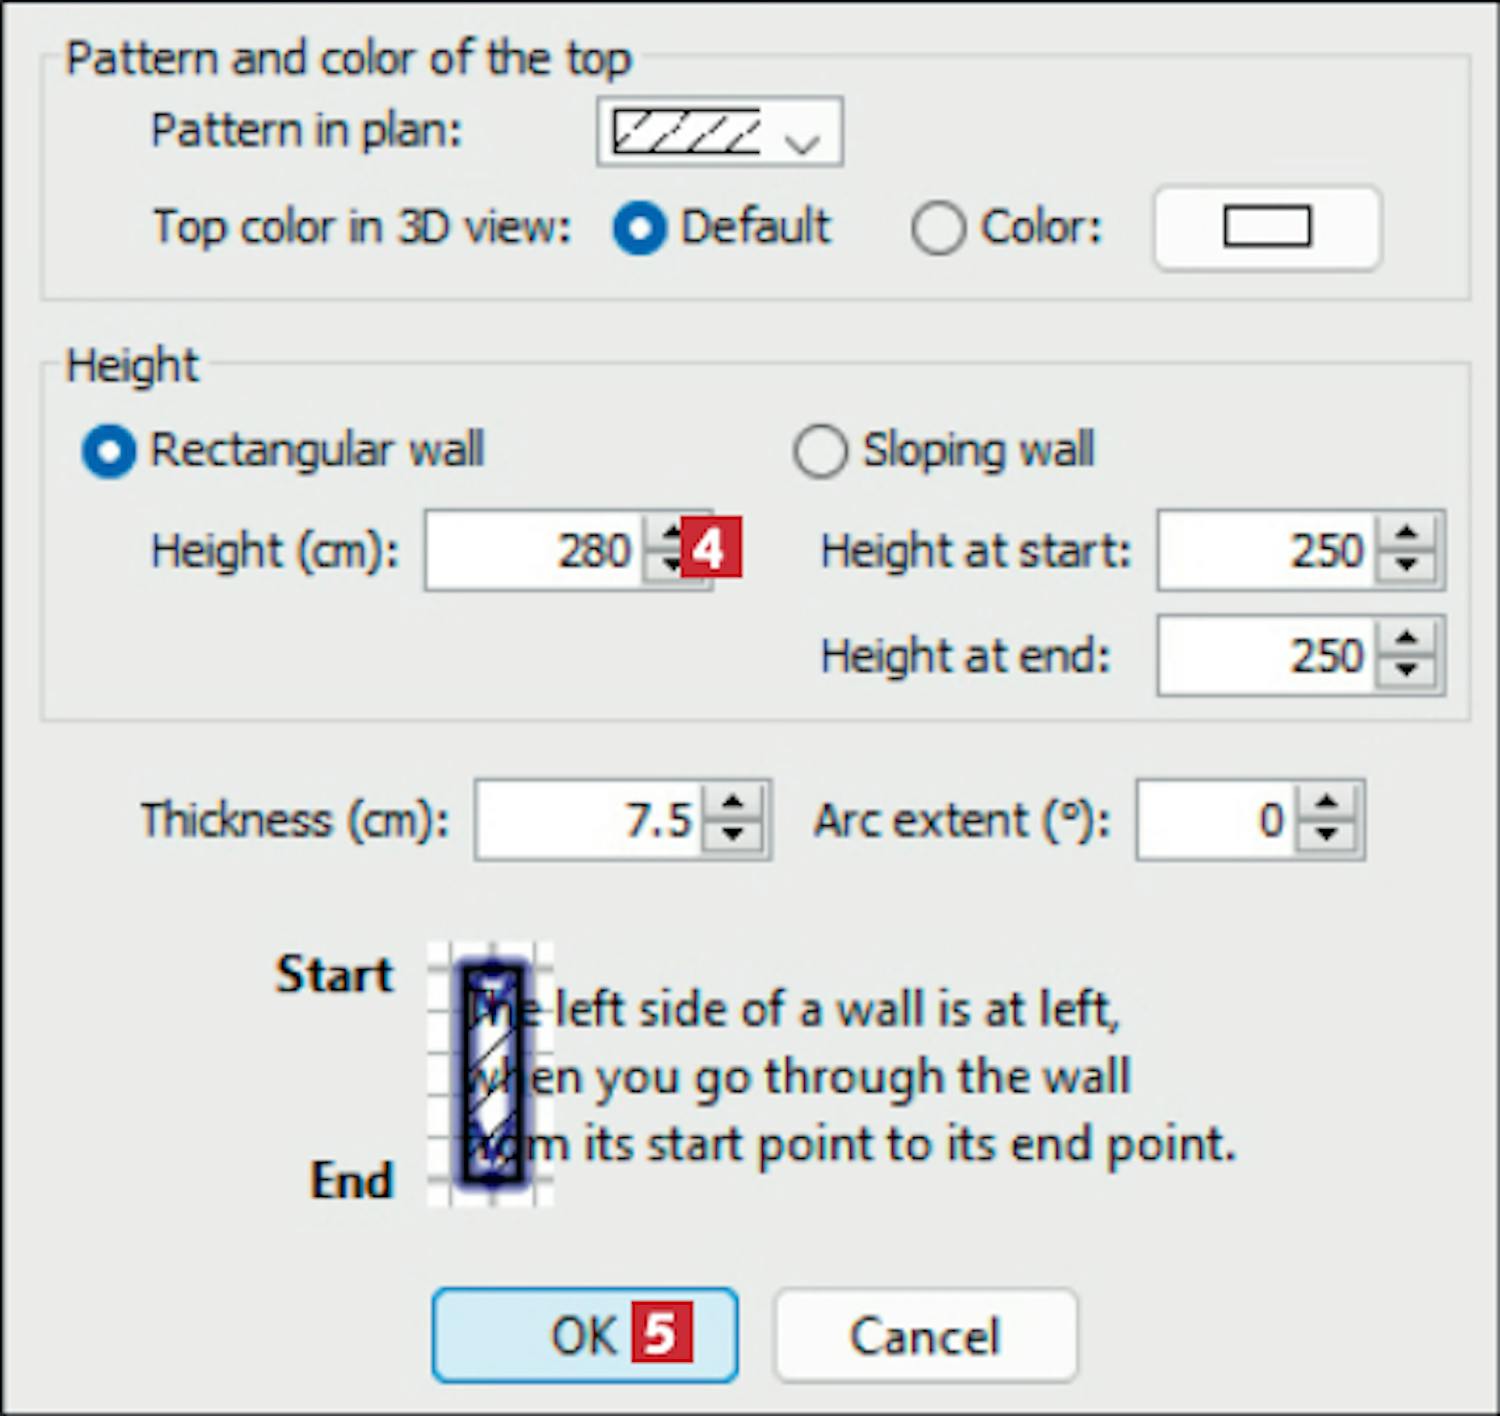Image resolution: width=1500 pixels, height=1416 pixels.
Task: Select Rectangular wall option
Action: tap(109, 451)
